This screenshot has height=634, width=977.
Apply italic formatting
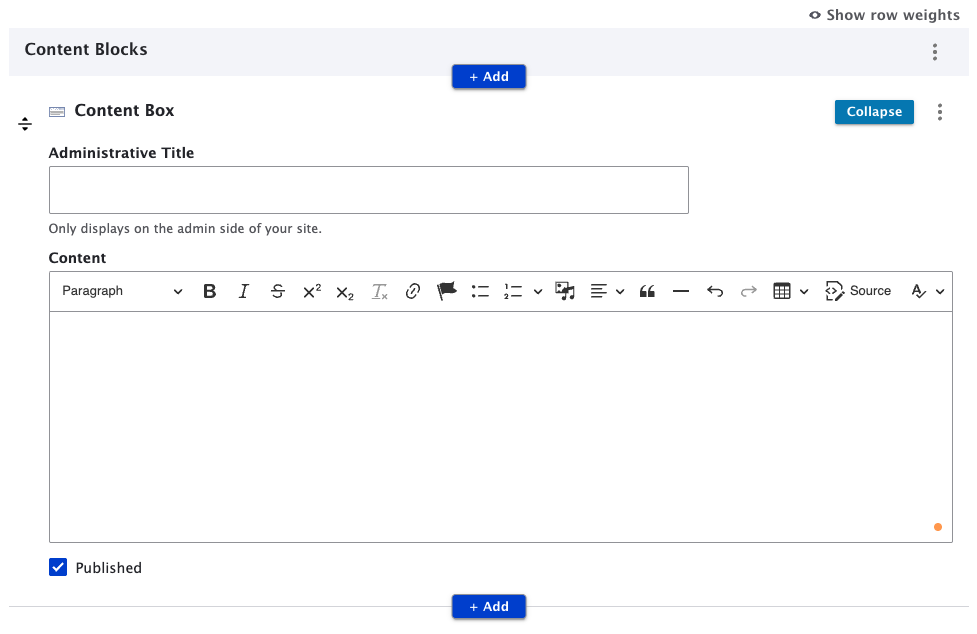coord(244,291)
